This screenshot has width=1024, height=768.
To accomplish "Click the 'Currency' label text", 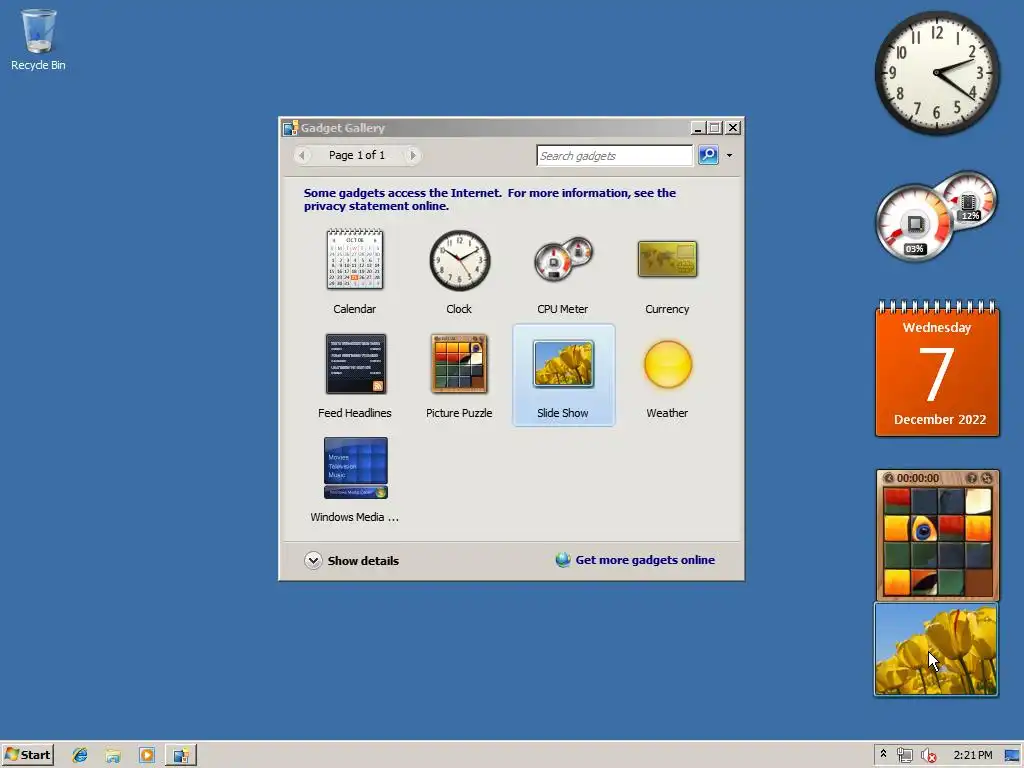I will coord(667,309).
